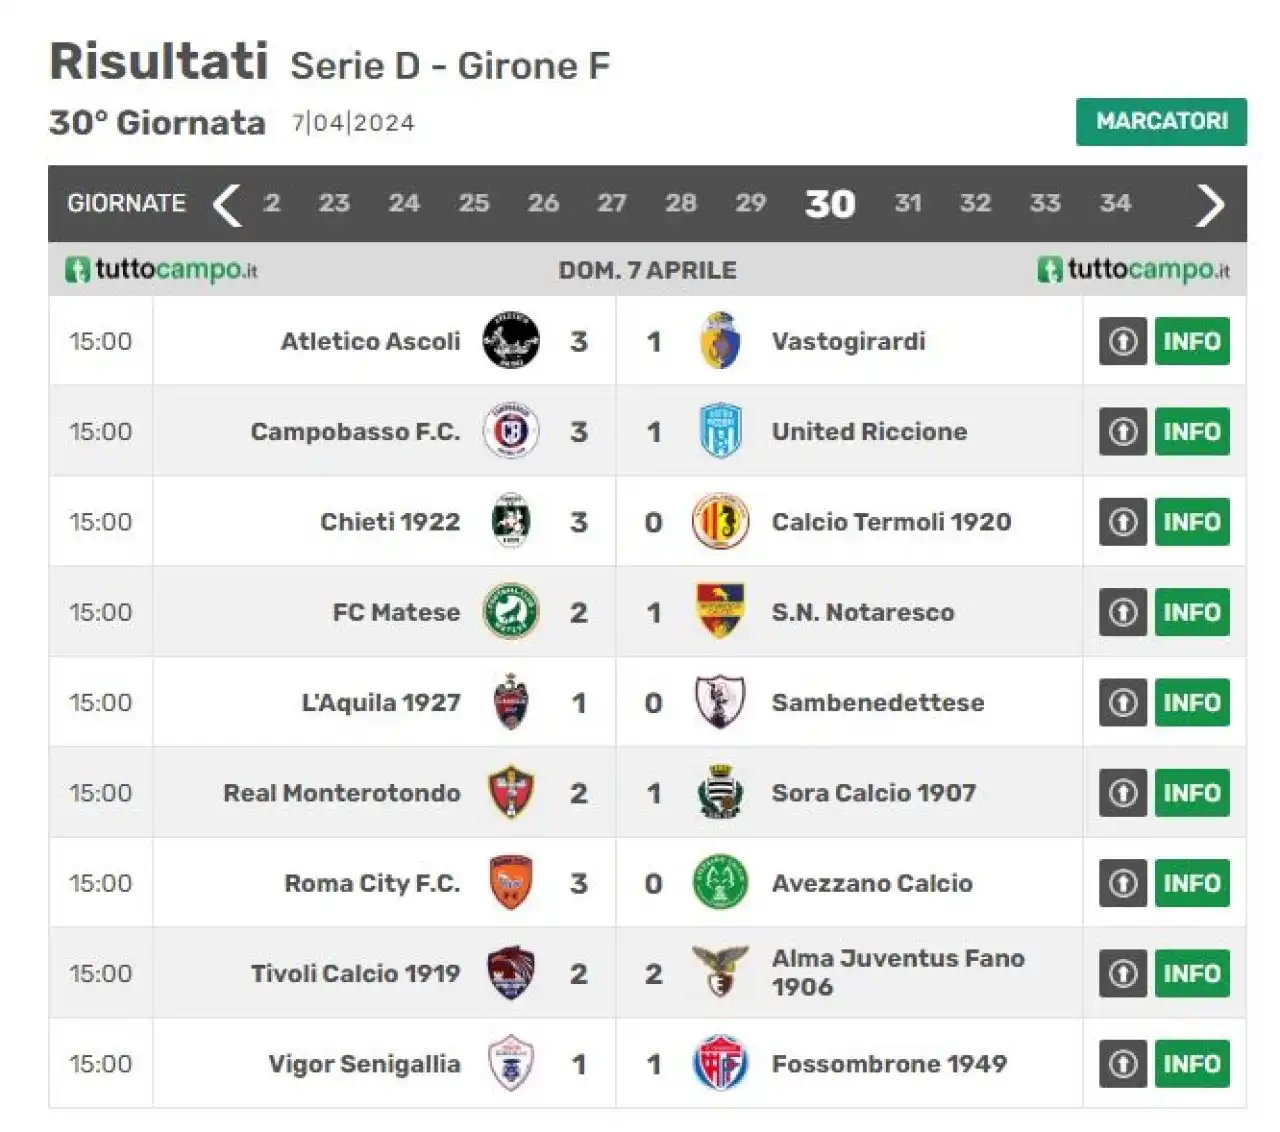Click the Roma City F.C. orange crest

coord(511,882)
